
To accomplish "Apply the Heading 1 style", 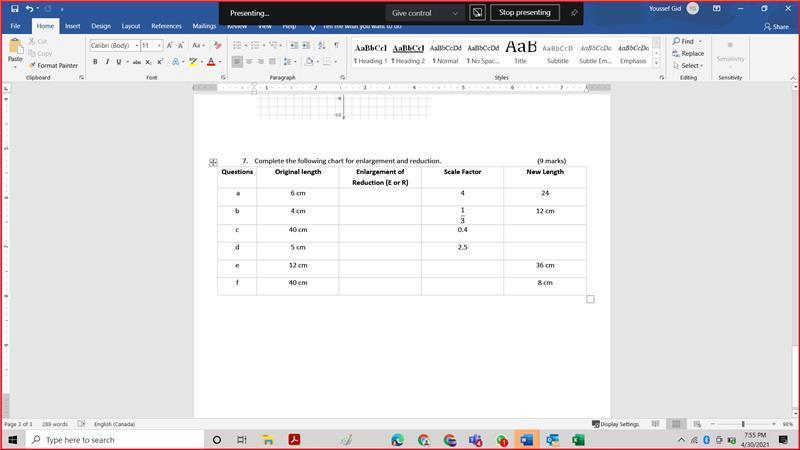I will tap(370, 53).
